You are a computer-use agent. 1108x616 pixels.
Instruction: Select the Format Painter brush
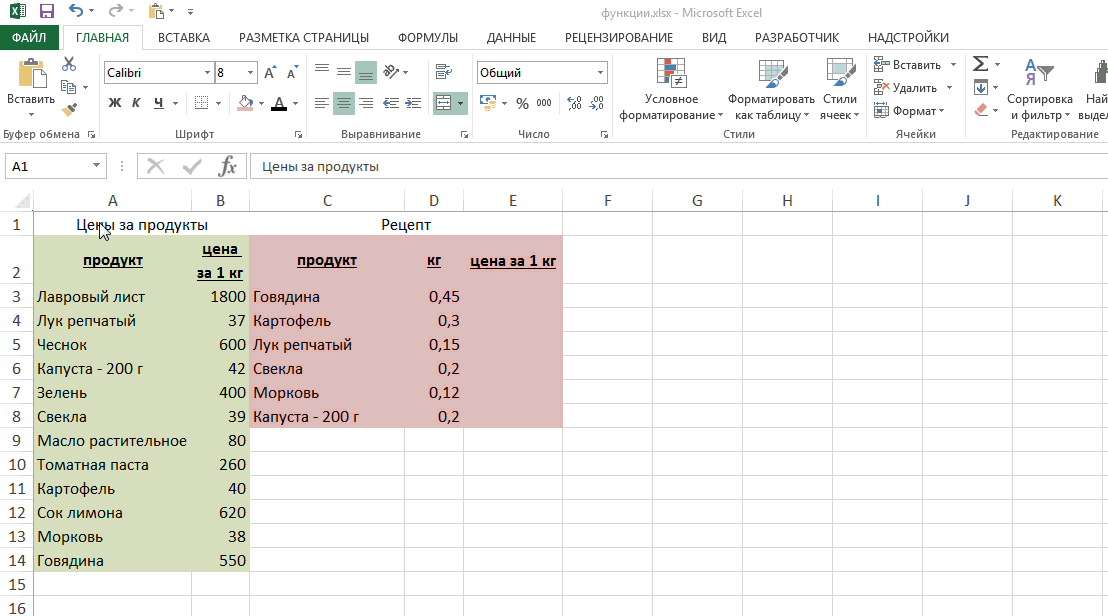[69, 110]
